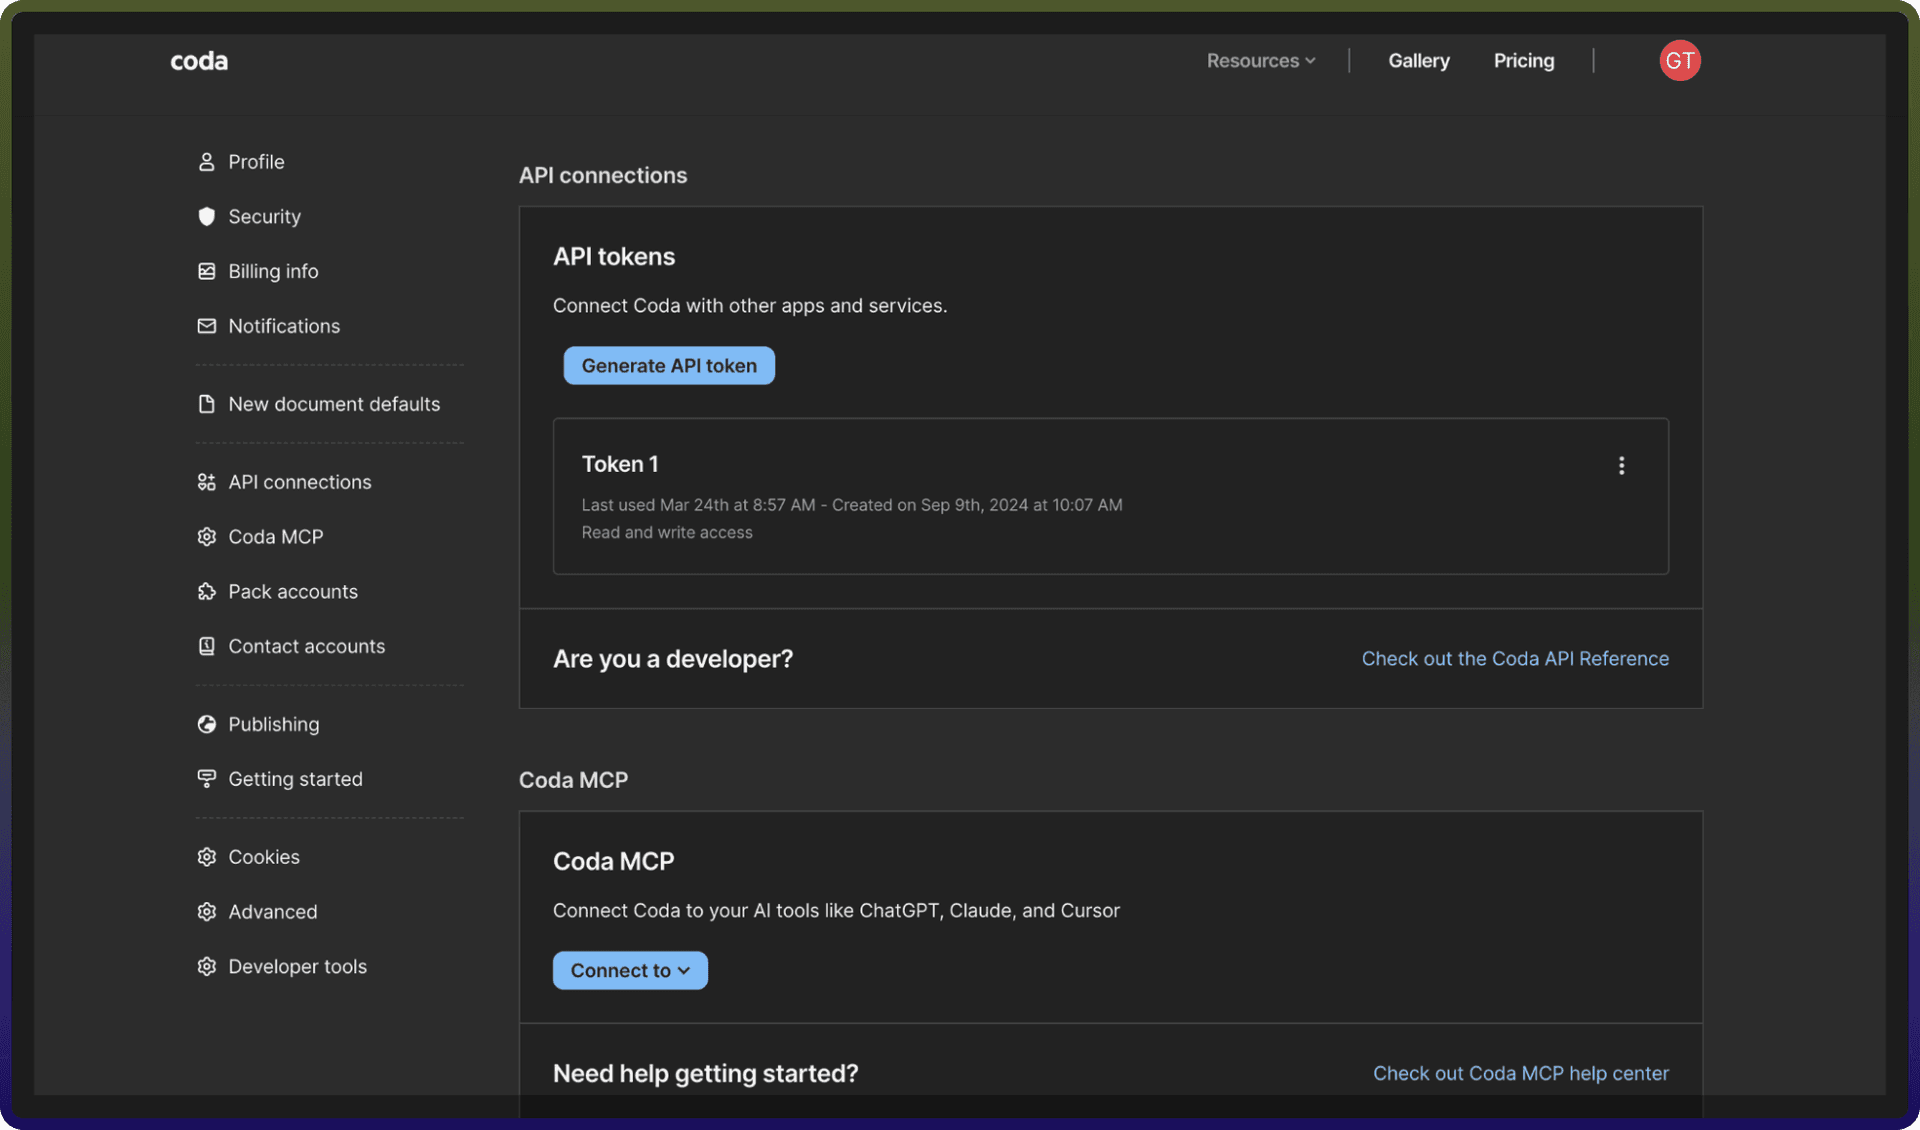This screenshot has height=1130, width=1920.
Task: Open Billing info settings
Action: pyautogui.click(x=273, y=271)
